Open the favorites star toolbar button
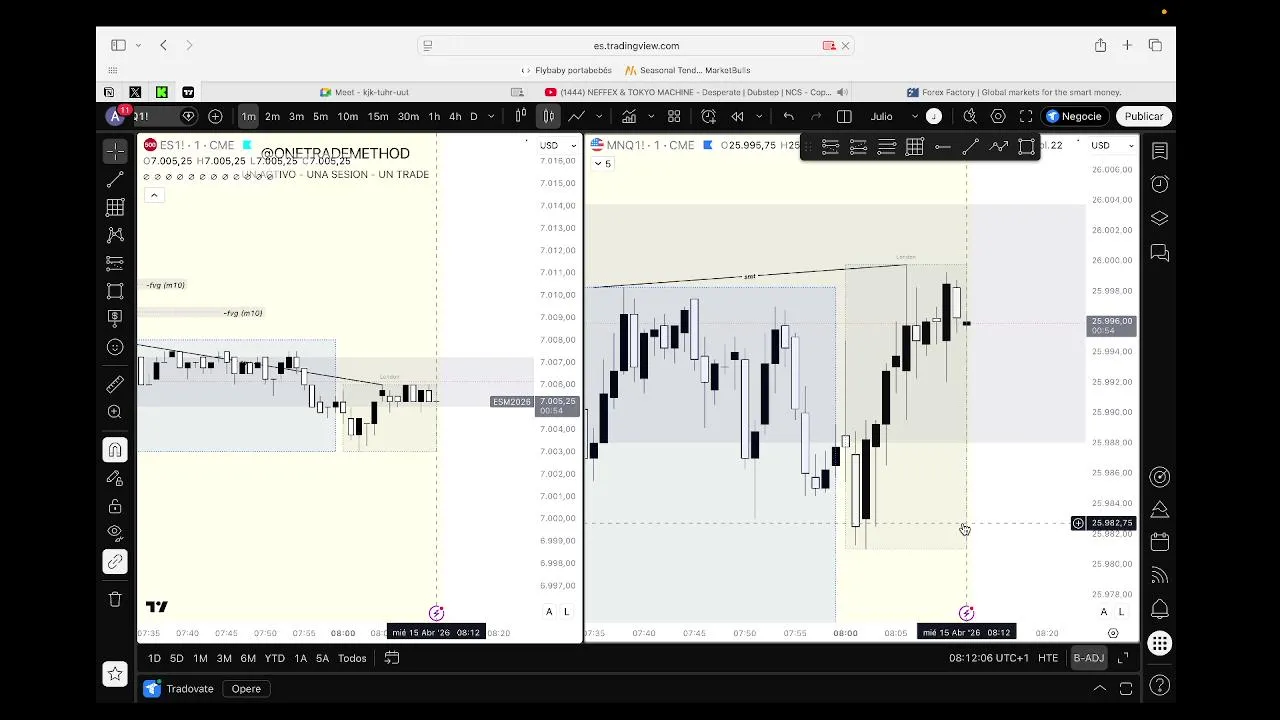Screen dimensions: 1280x720 click(115, 674)
